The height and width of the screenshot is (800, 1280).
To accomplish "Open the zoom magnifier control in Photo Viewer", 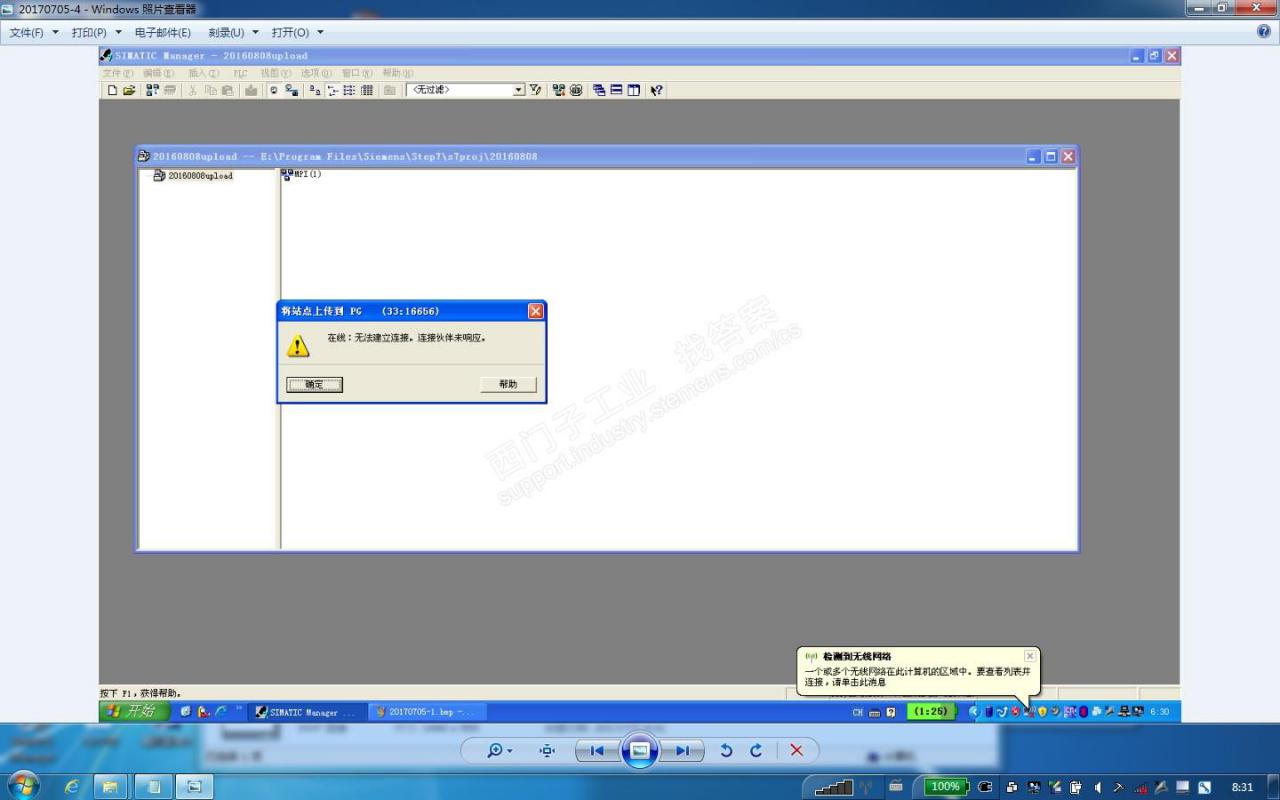I will [x=499, y=750].
